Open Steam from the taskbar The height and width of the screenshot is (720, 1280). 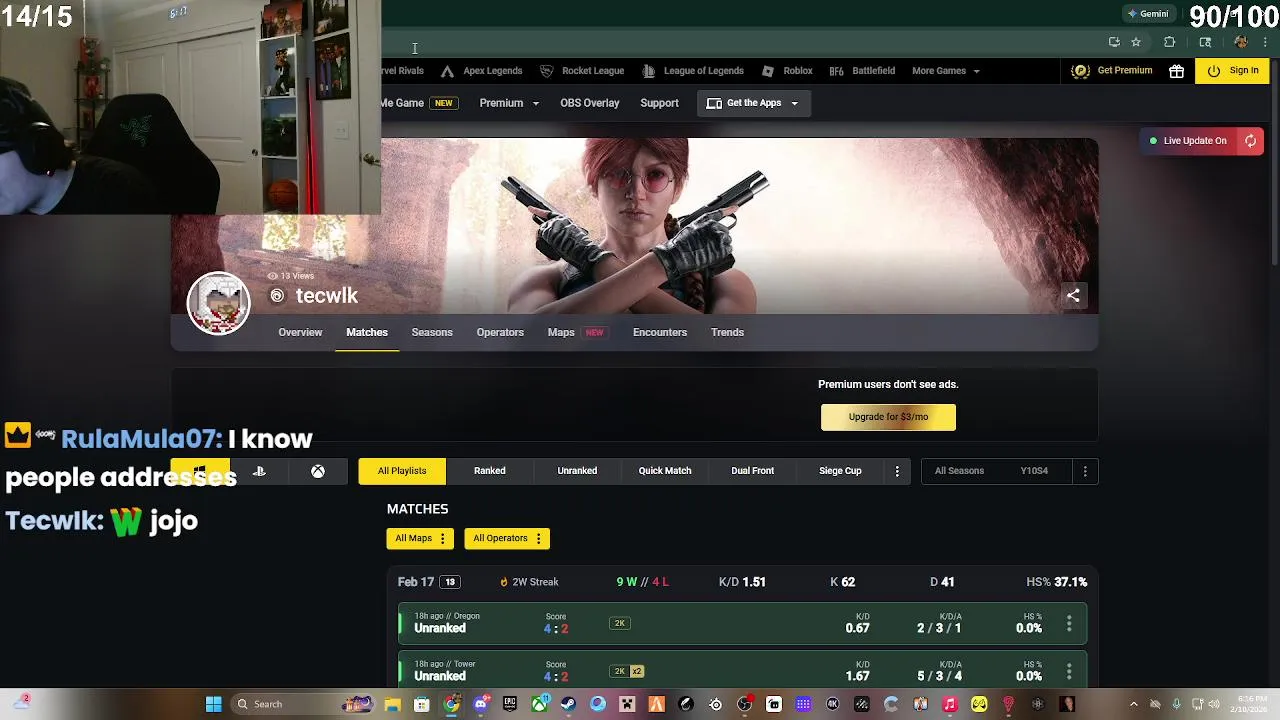(568, 704)
